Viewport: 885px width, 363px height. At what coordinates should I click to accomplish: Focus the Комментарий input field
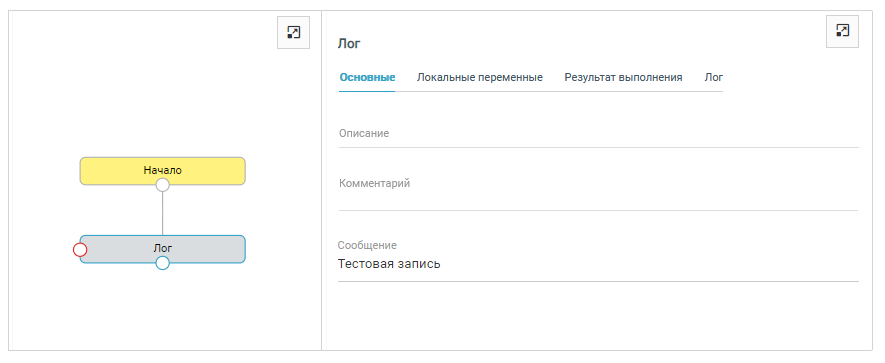(x=598, y=192)
